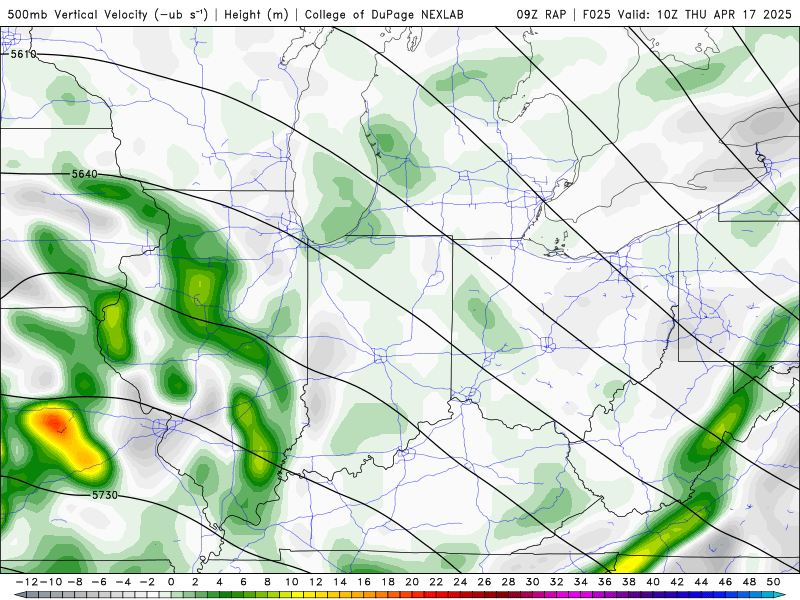800x600 pixels.
Task: Click the 'Height (m)' header label
Action: (257, 15)
